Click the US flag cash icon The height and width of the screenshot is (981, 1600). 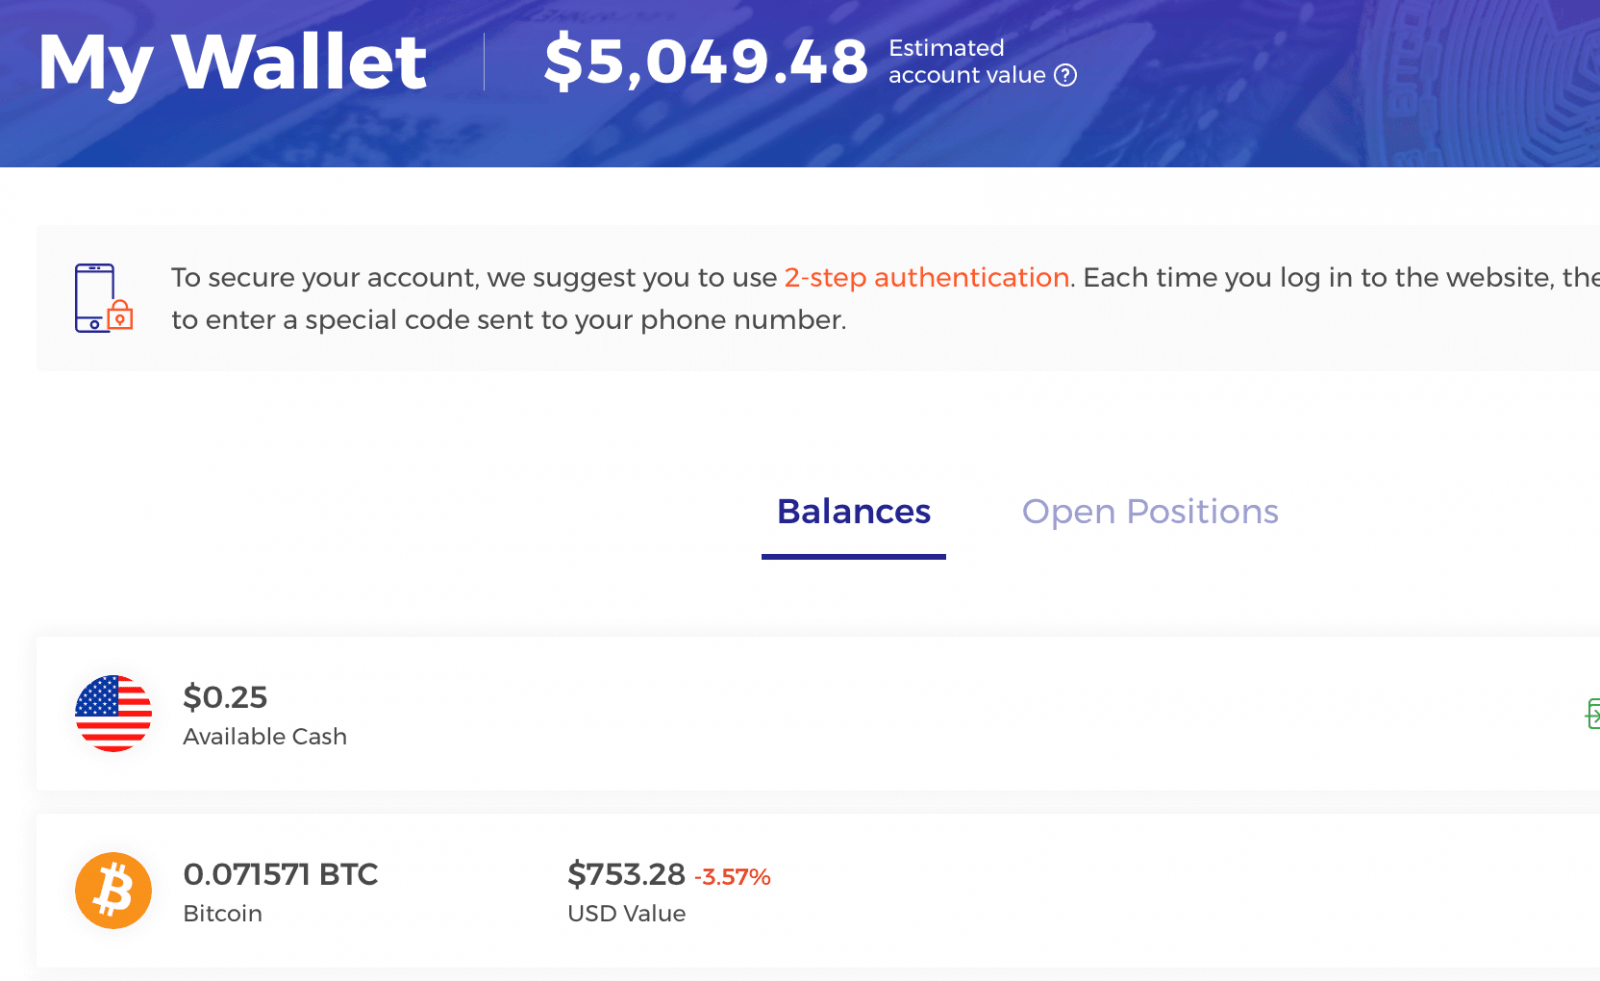(x=113, y=713)
